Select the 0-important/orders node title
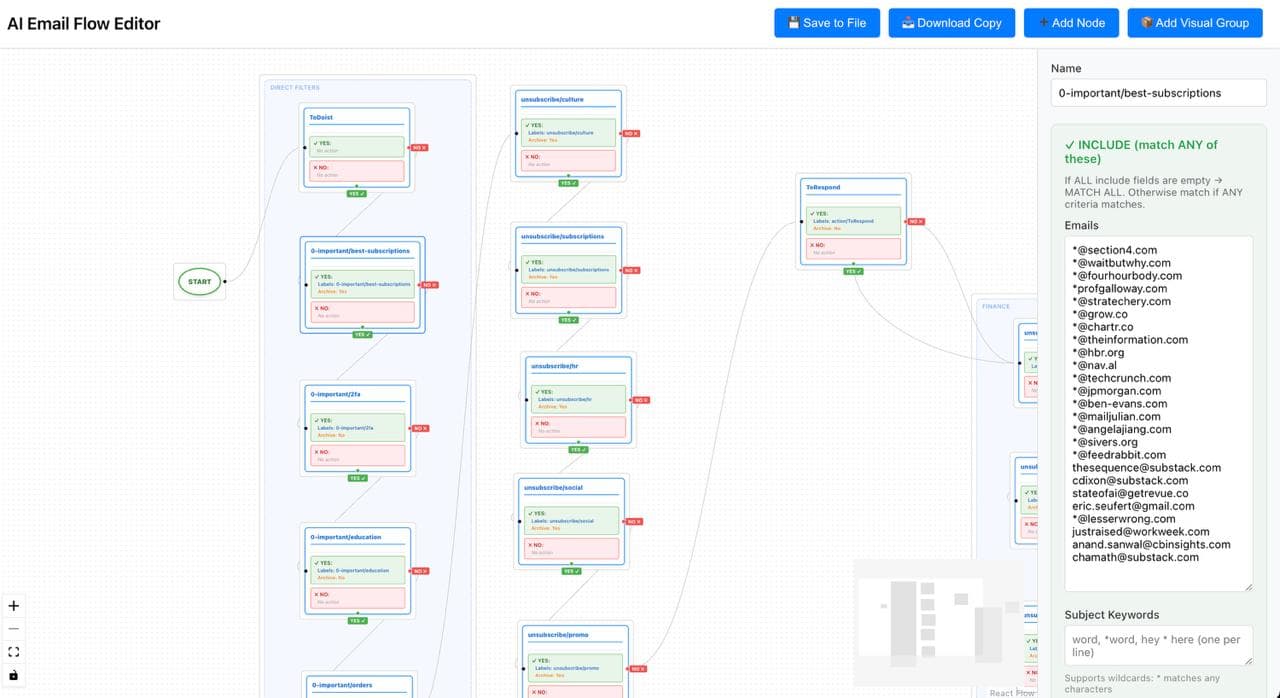Screen dimensions: 1280x698 tap(341, 686)
